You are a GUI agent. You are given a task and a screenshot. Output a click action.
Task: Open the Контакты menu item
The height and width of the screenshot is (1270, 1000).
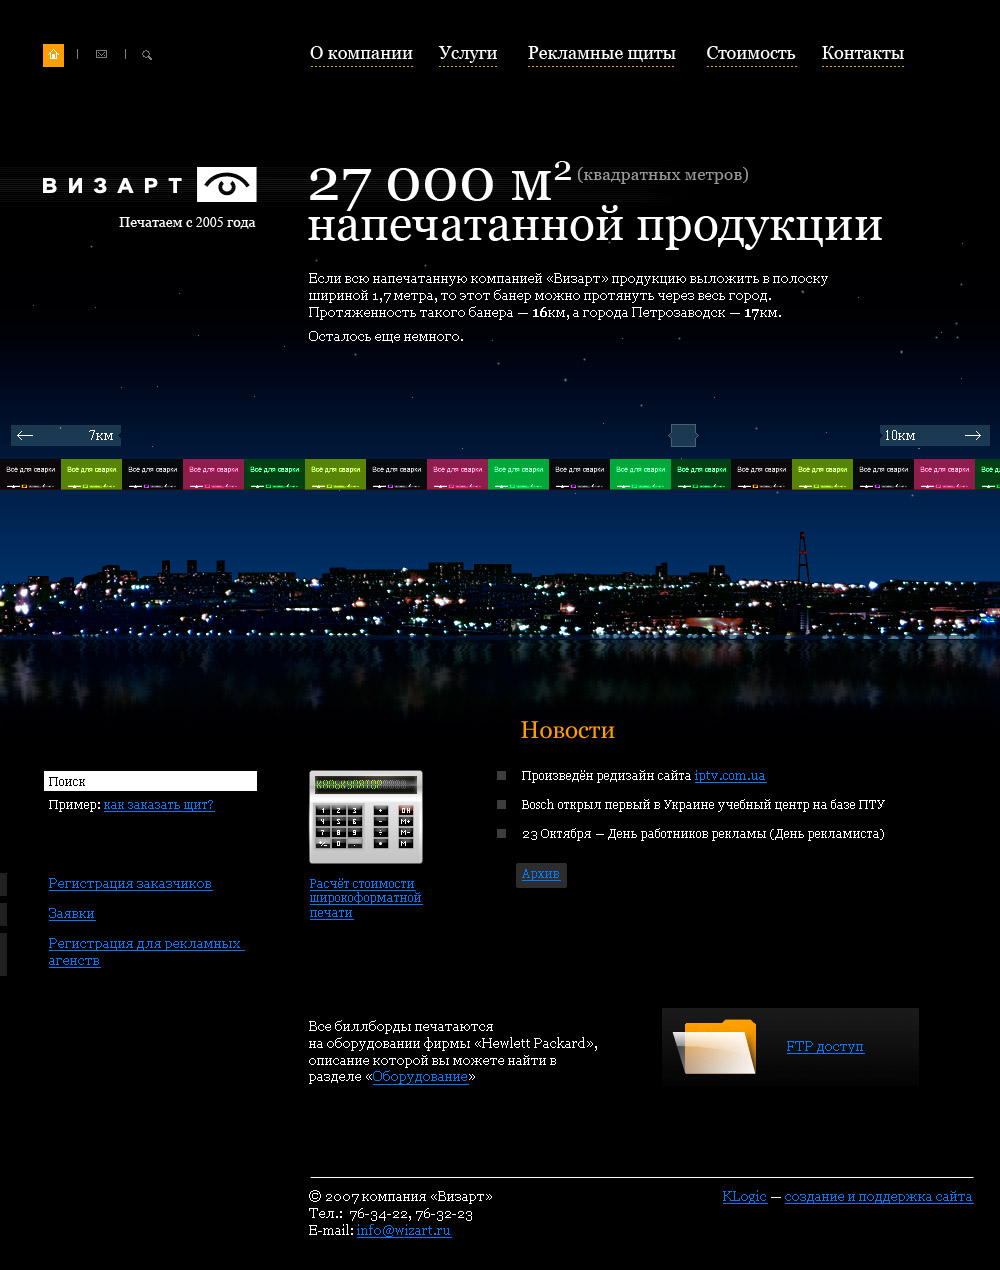pyautogui.click(x=862, y=54)
